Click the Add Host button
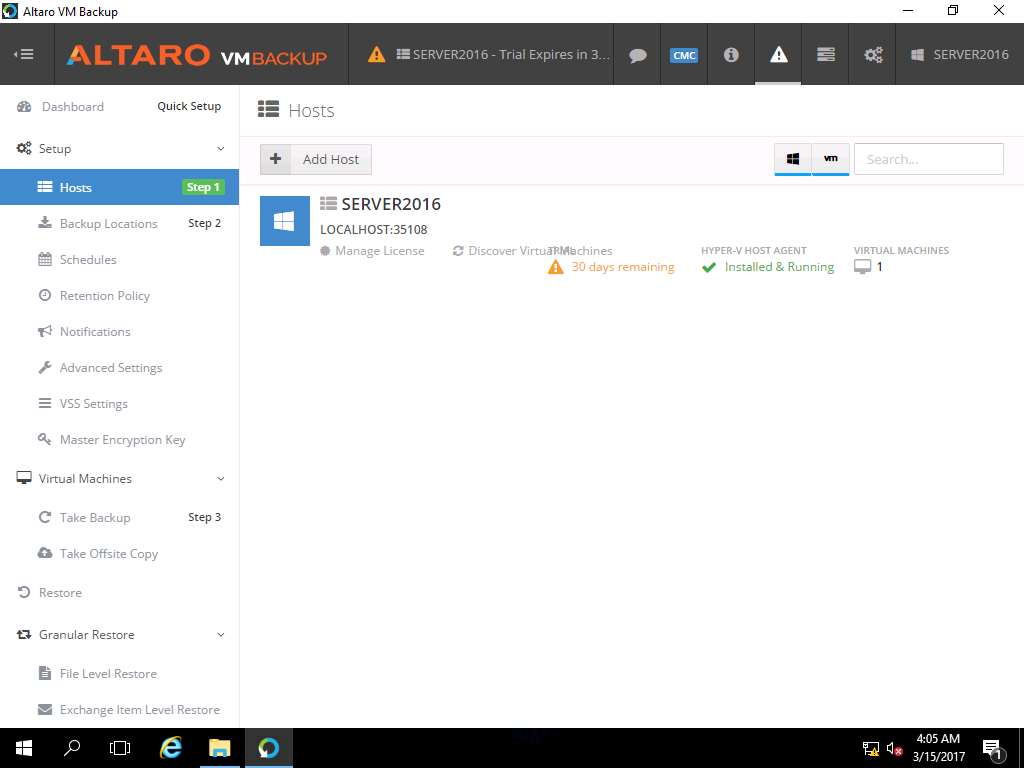1024x768 pixels. click(x=316, y=159)
